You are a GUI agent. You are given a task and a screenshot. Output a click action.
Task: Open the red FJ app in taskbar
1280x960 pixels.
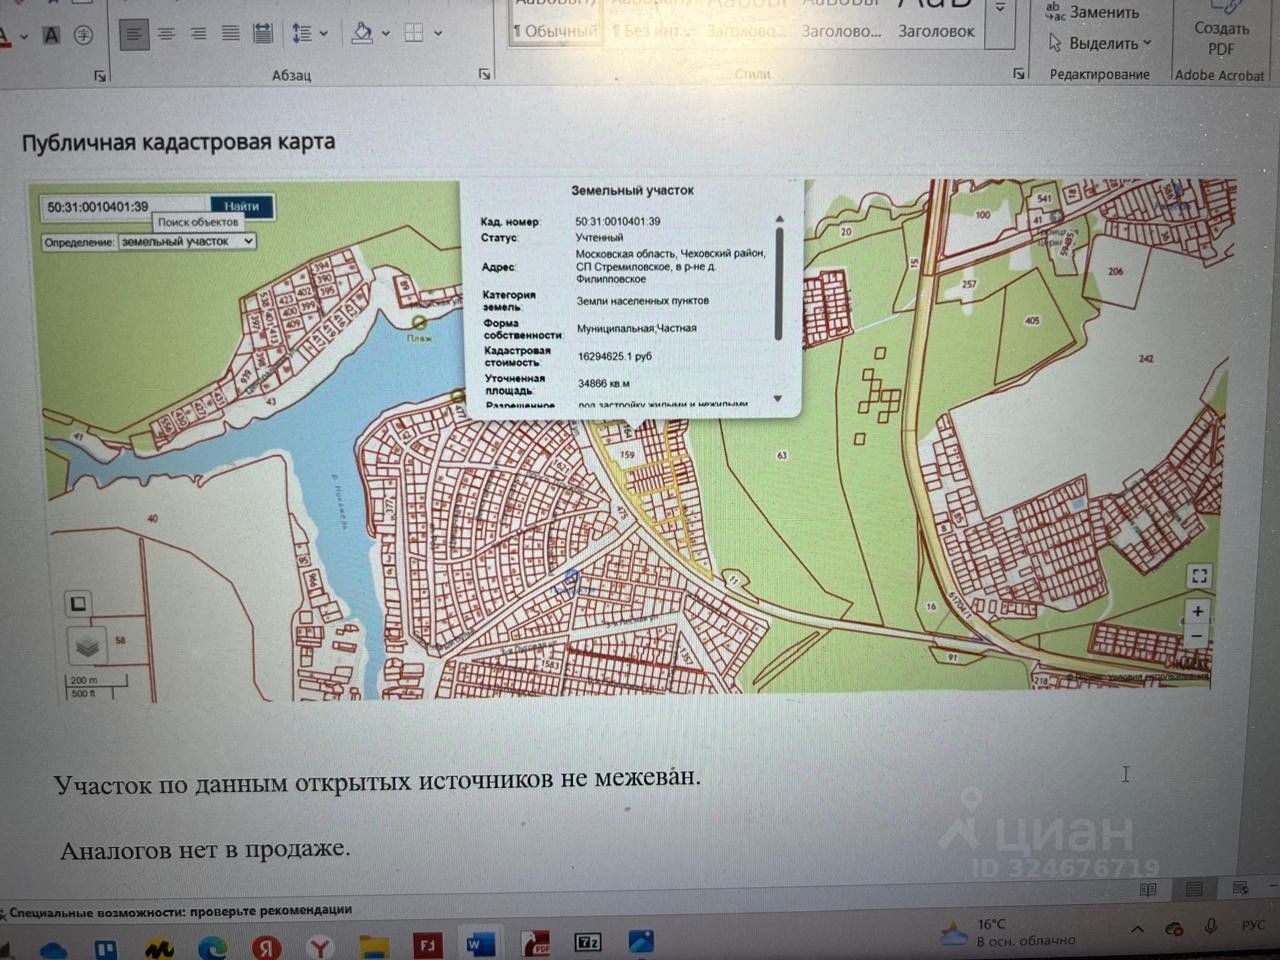(x=427, y=944)
